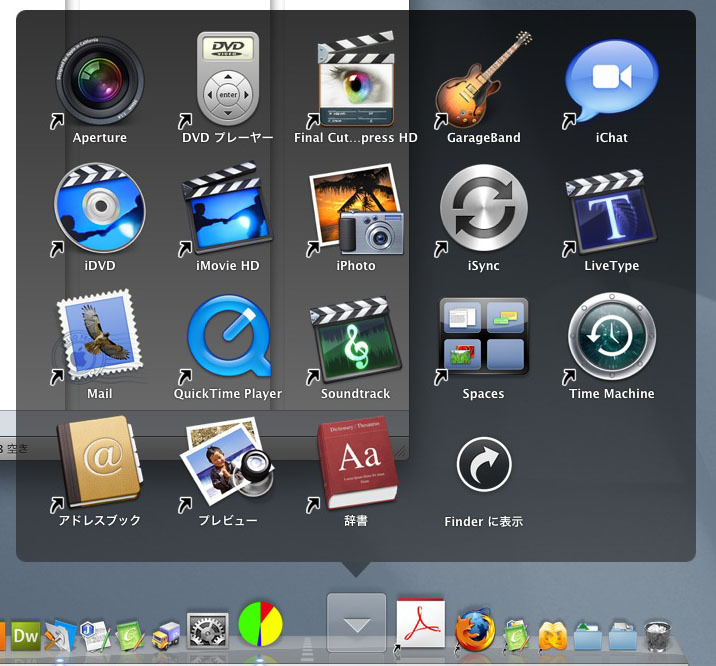
Task: Open green C alias right of Firefox
Action: 517,635
